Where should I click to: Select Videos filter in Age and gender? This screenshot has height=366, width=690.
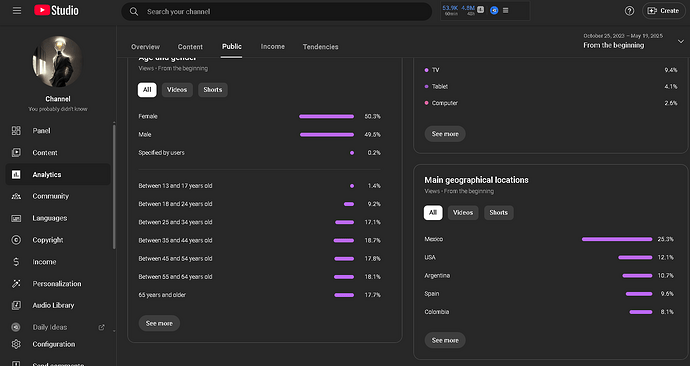pos(177,90)
